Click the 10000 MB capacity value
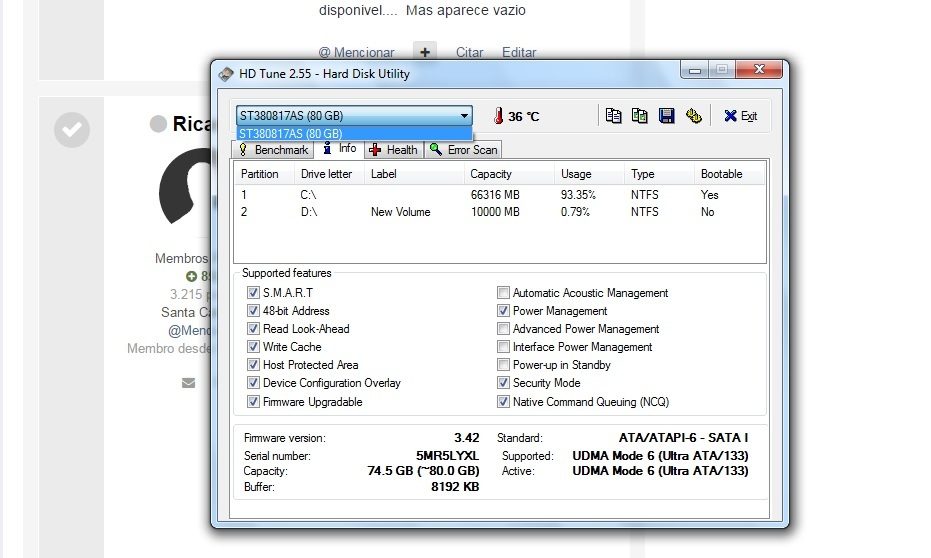Image resolution: width=931 pixels, height=558 pixels. coord(495,212)
